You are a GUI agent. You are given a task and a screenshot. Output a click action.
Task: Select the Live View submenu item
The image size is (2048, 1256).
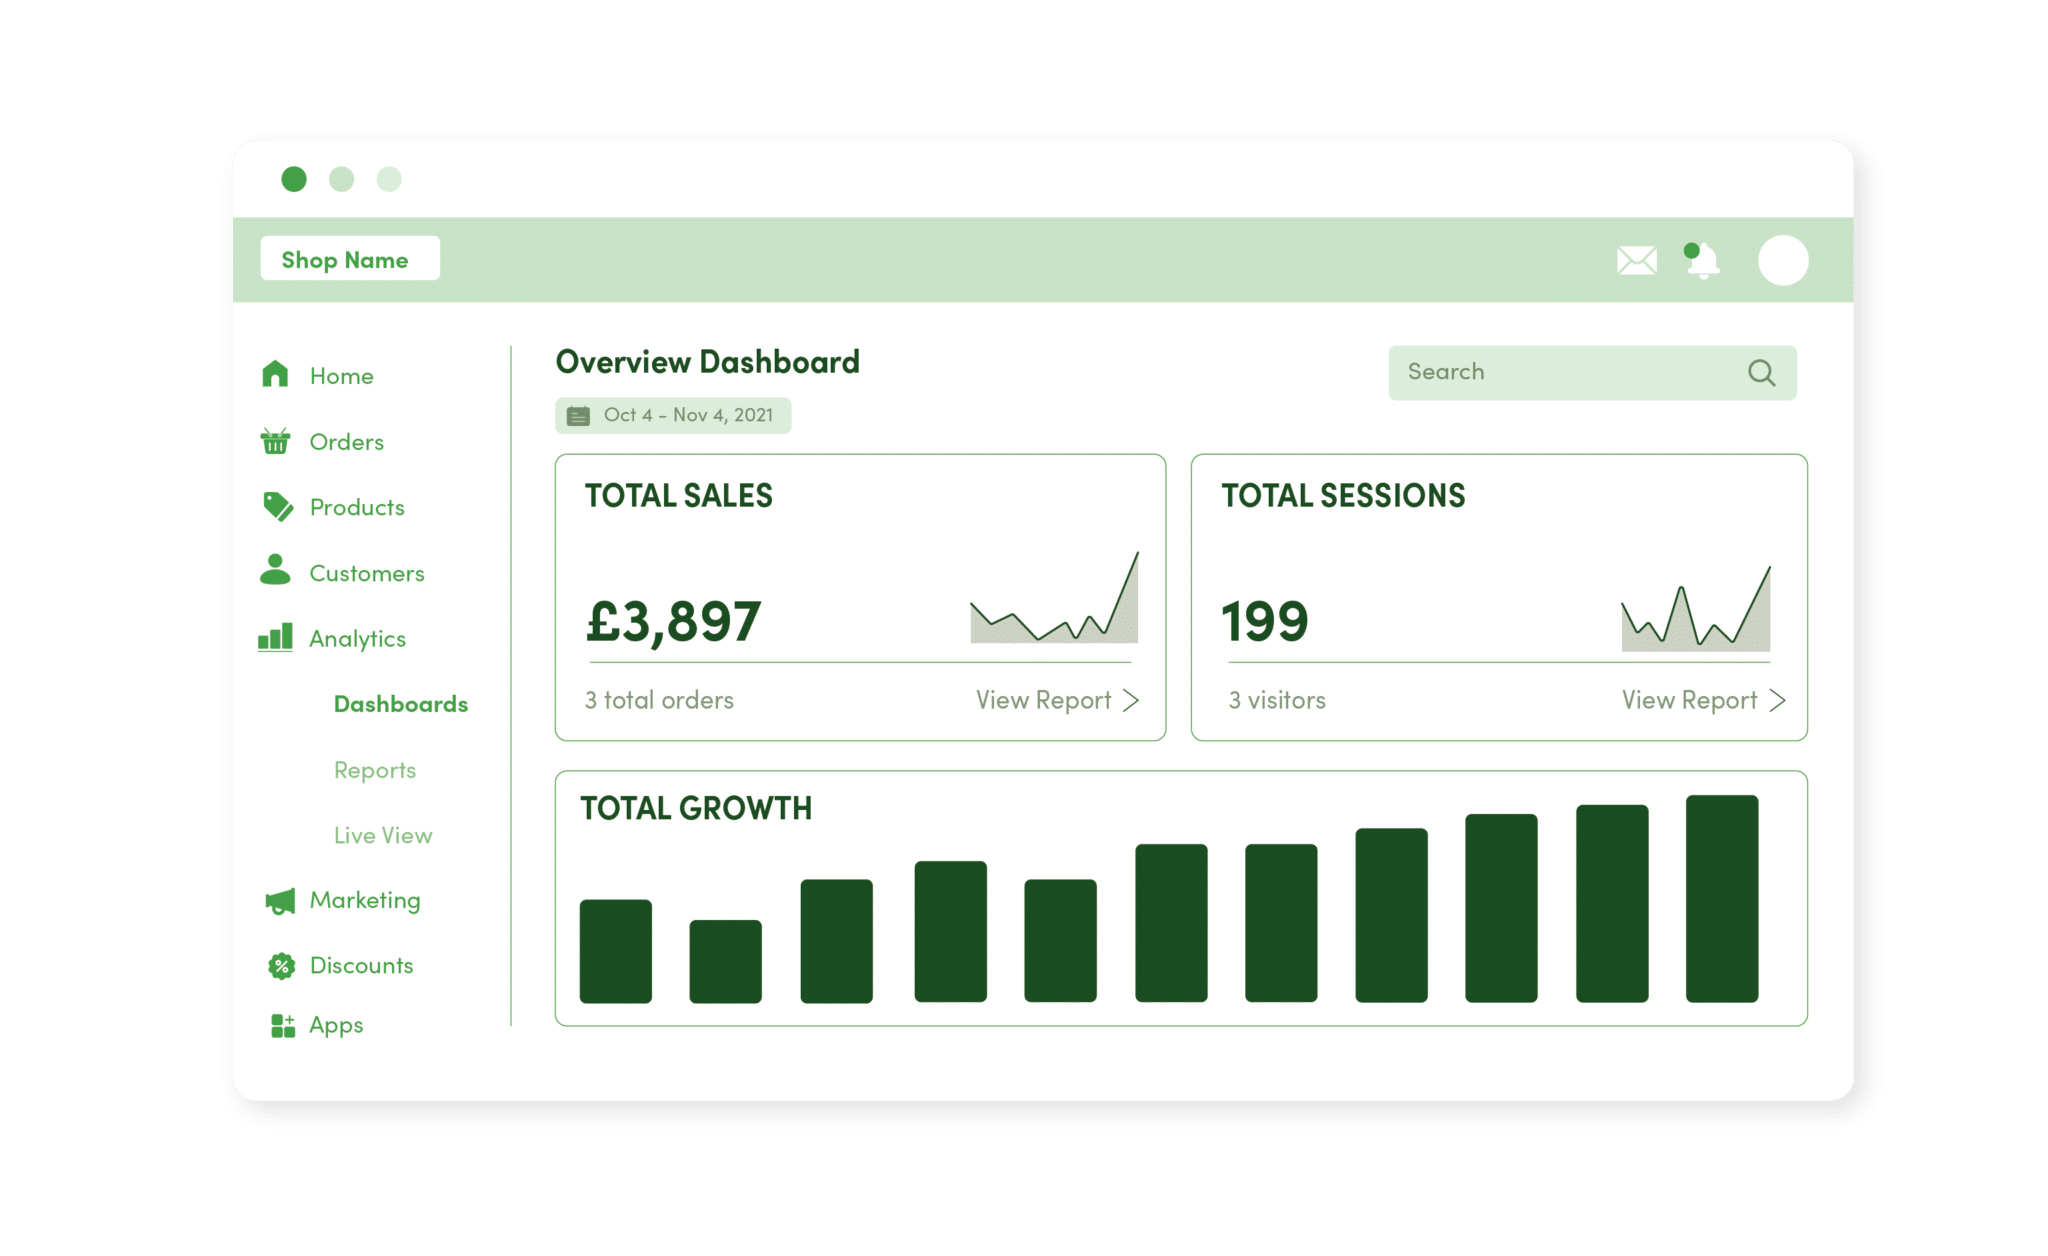[383, 835]
